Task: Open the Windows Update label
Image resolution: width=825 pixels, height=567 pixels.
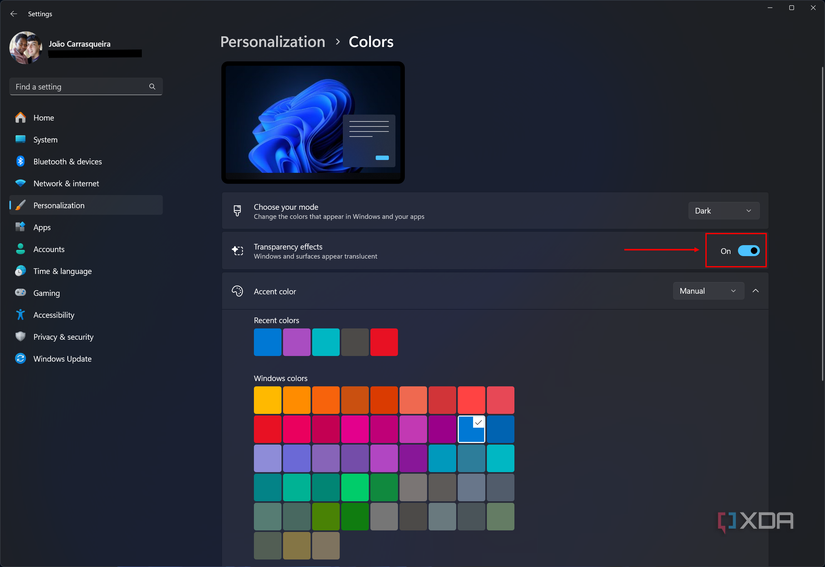Action: coord(62,359)
